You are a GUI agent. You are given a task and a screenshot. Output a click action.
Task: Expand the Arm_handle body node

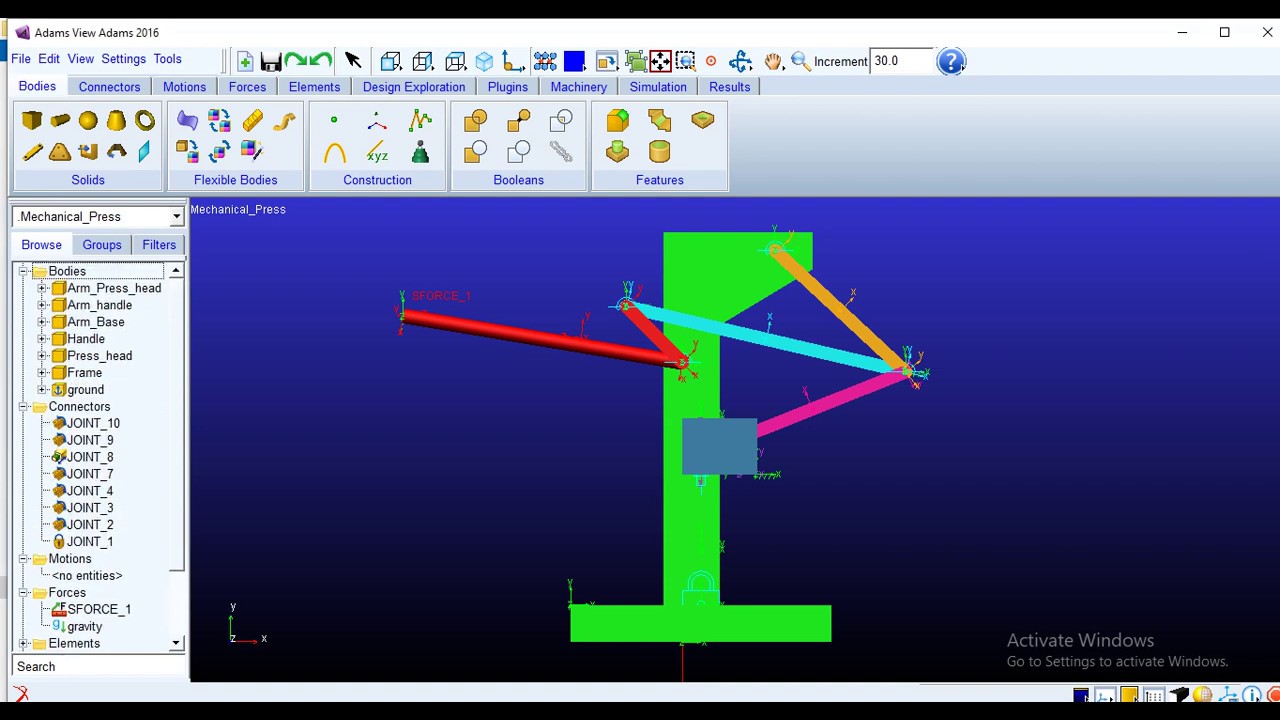(x=42, y=305)
